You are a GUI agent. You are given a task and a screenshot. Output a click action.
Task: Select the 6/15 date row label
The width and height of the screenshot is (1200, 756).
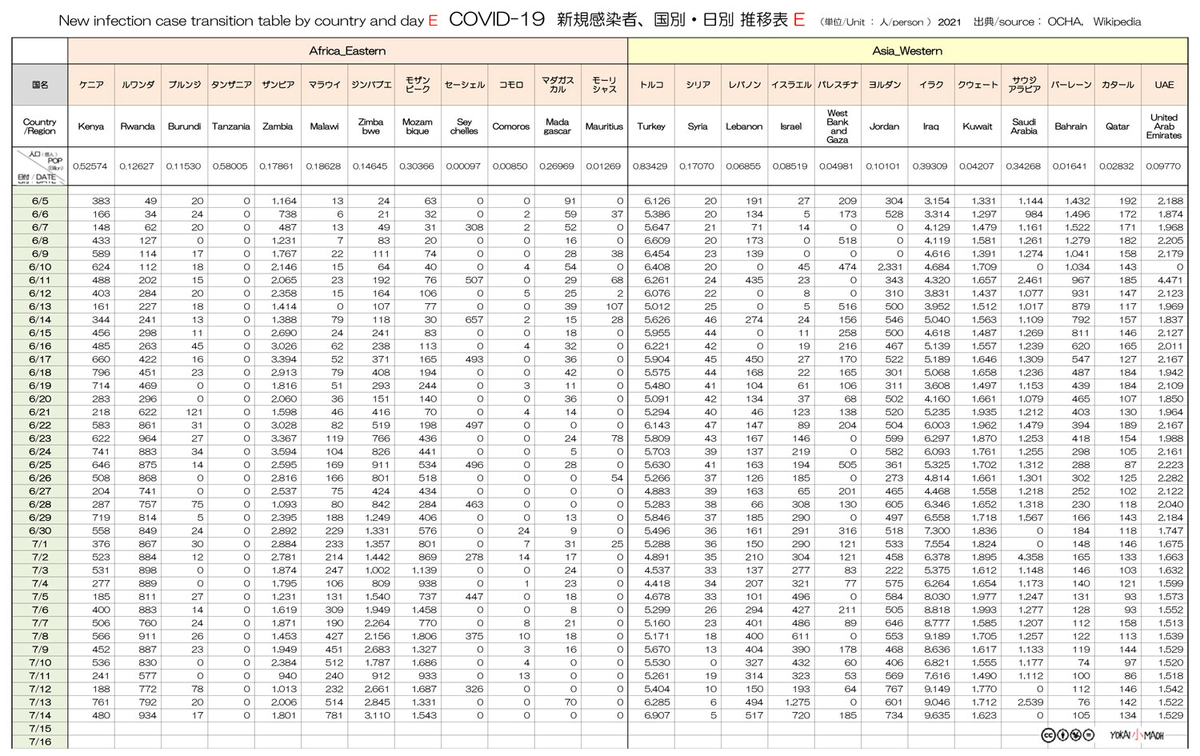40,332
